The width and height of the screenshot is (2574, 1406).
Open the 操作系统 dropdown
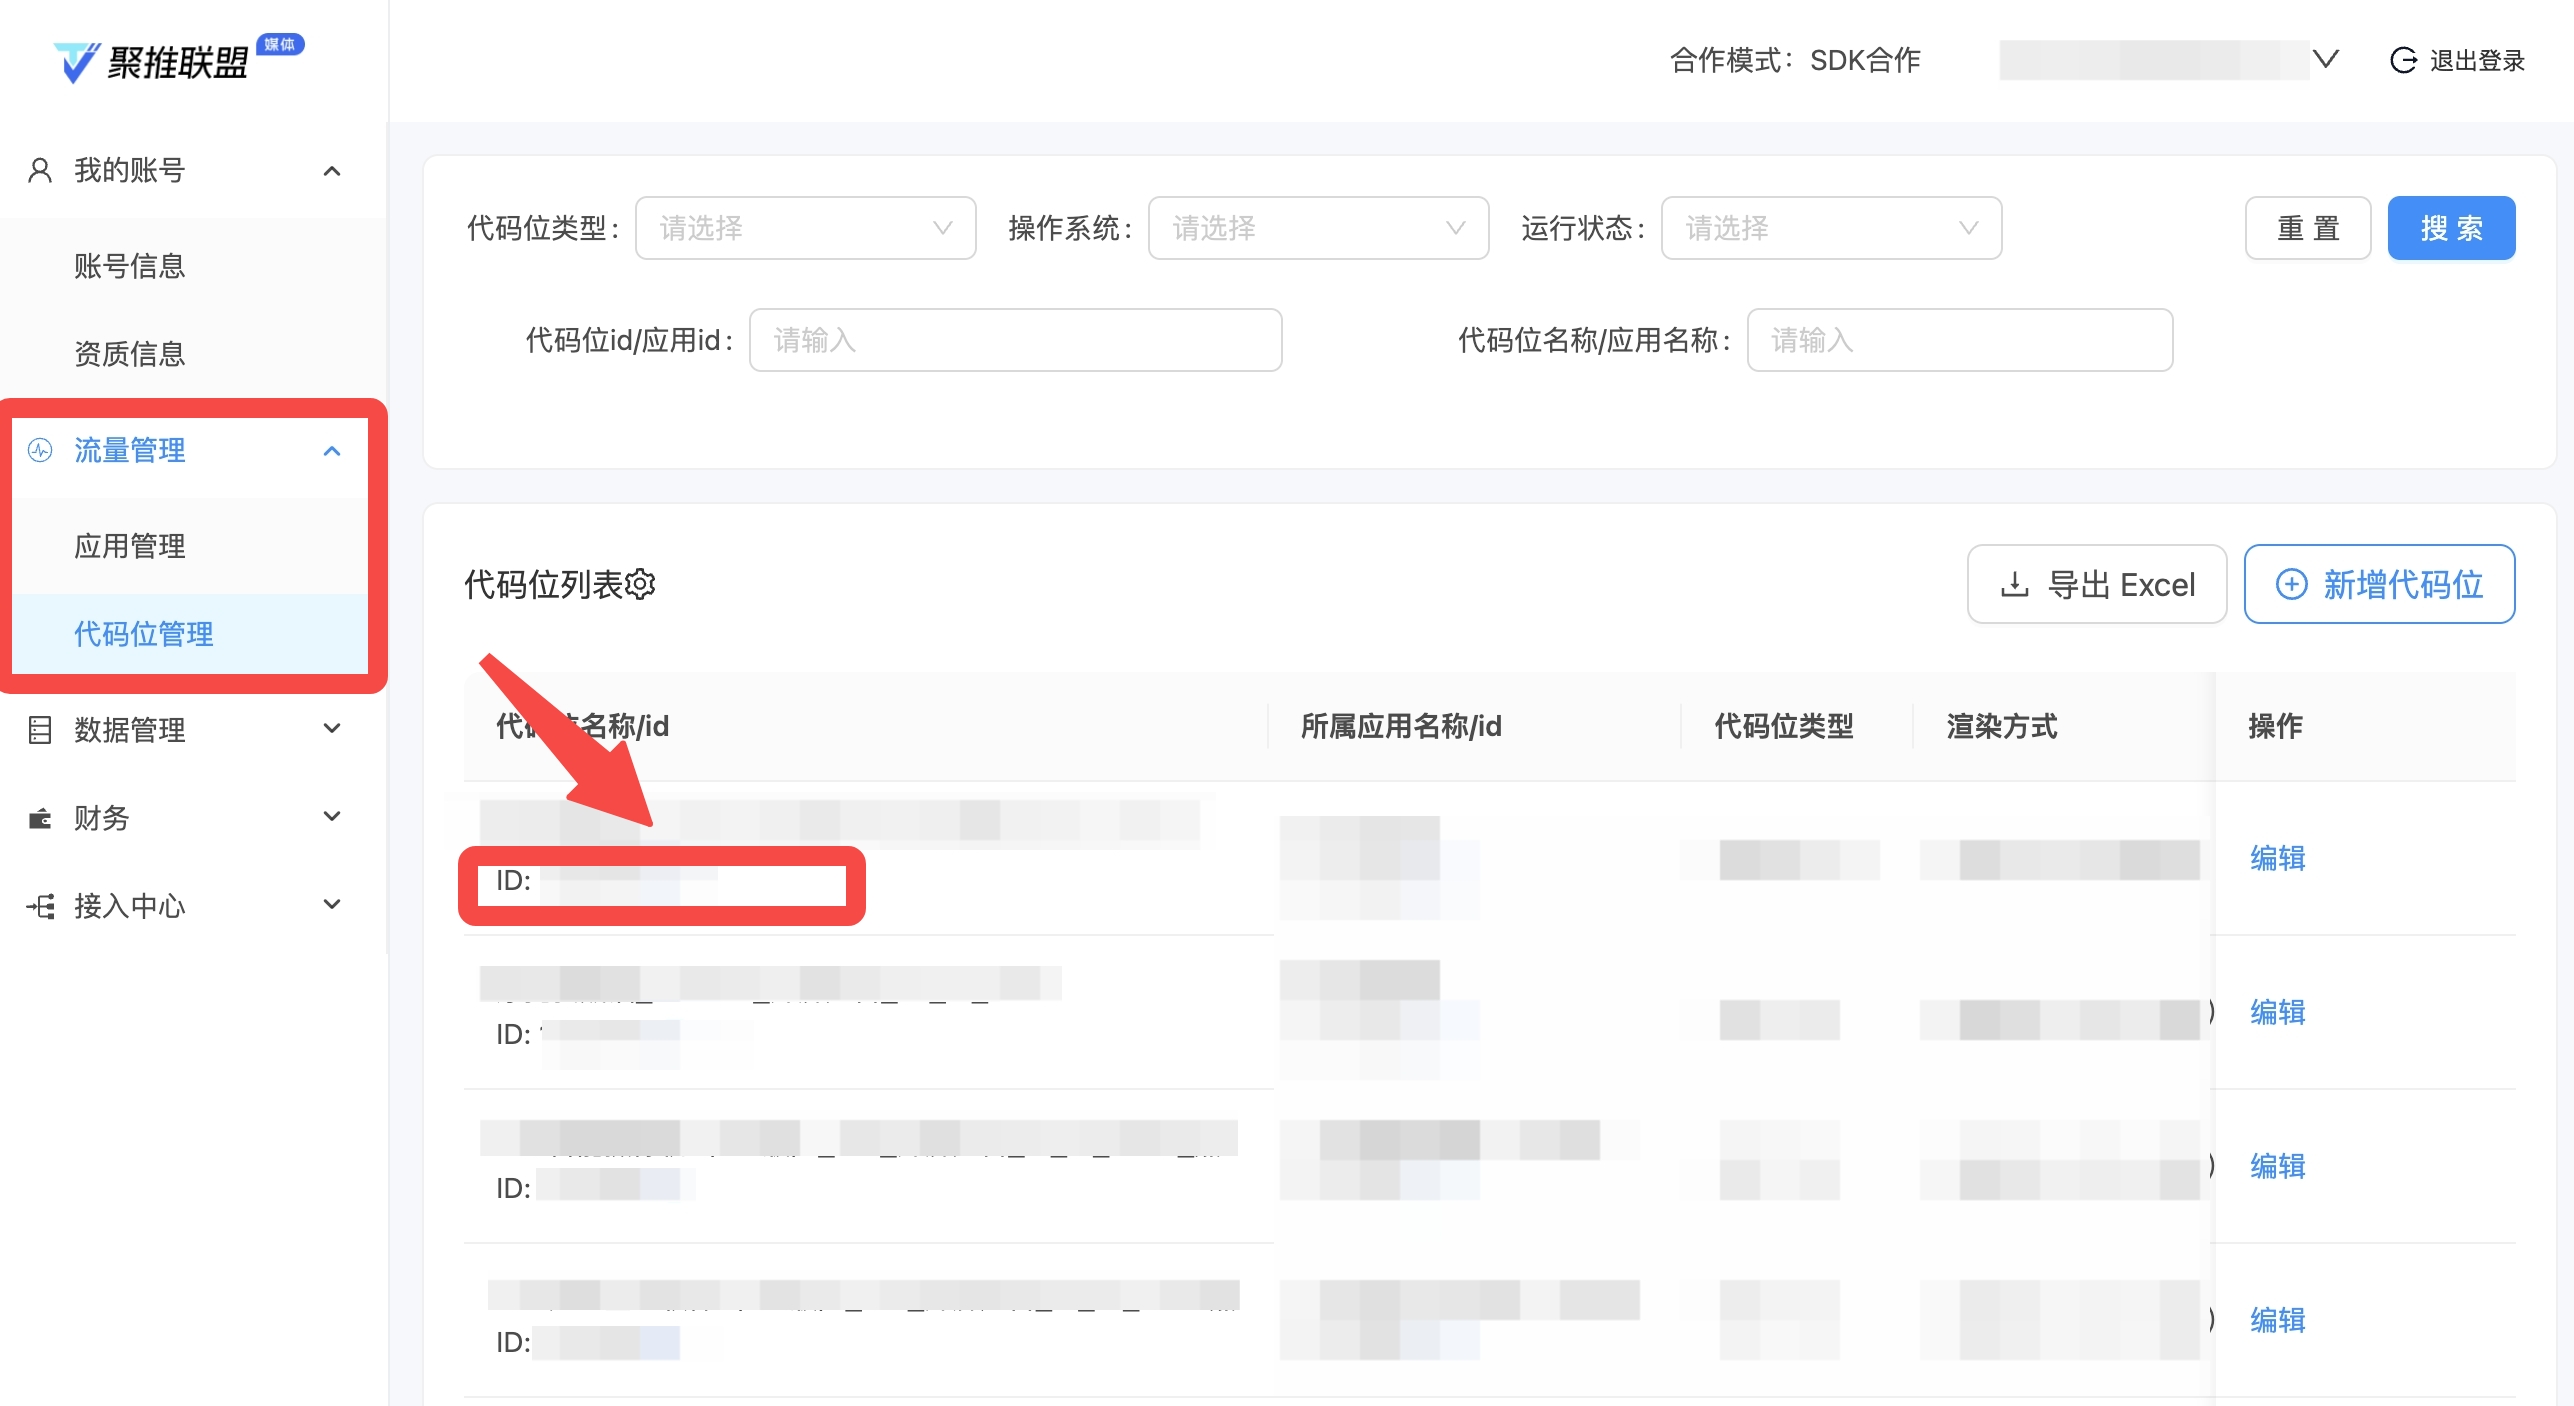pyautogui.click(x=1318, y=228)
